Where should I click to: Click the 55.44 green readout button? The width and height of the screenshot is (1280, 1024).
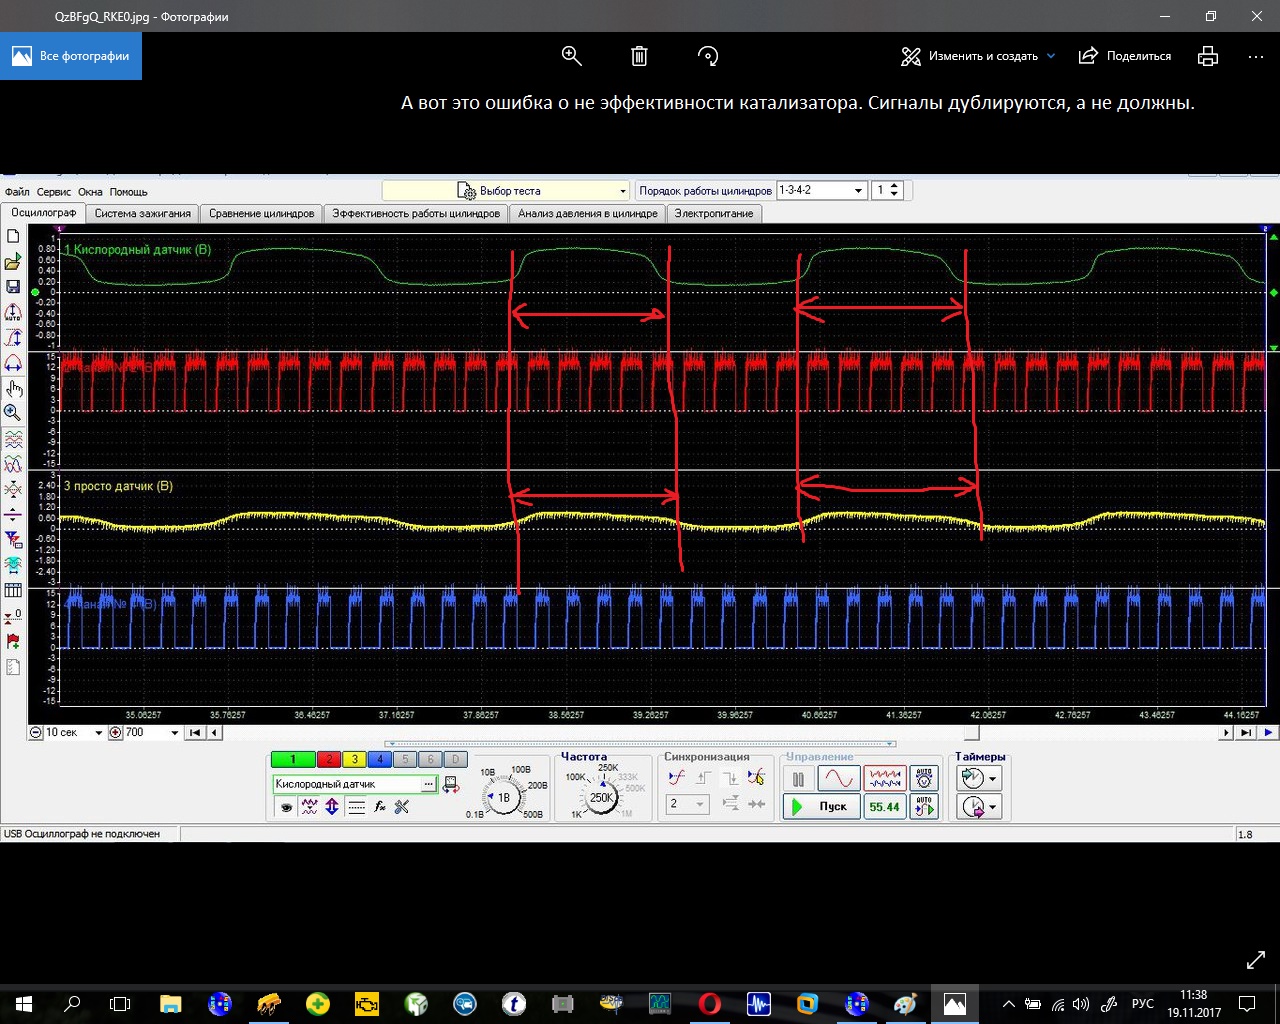[885, 806]
